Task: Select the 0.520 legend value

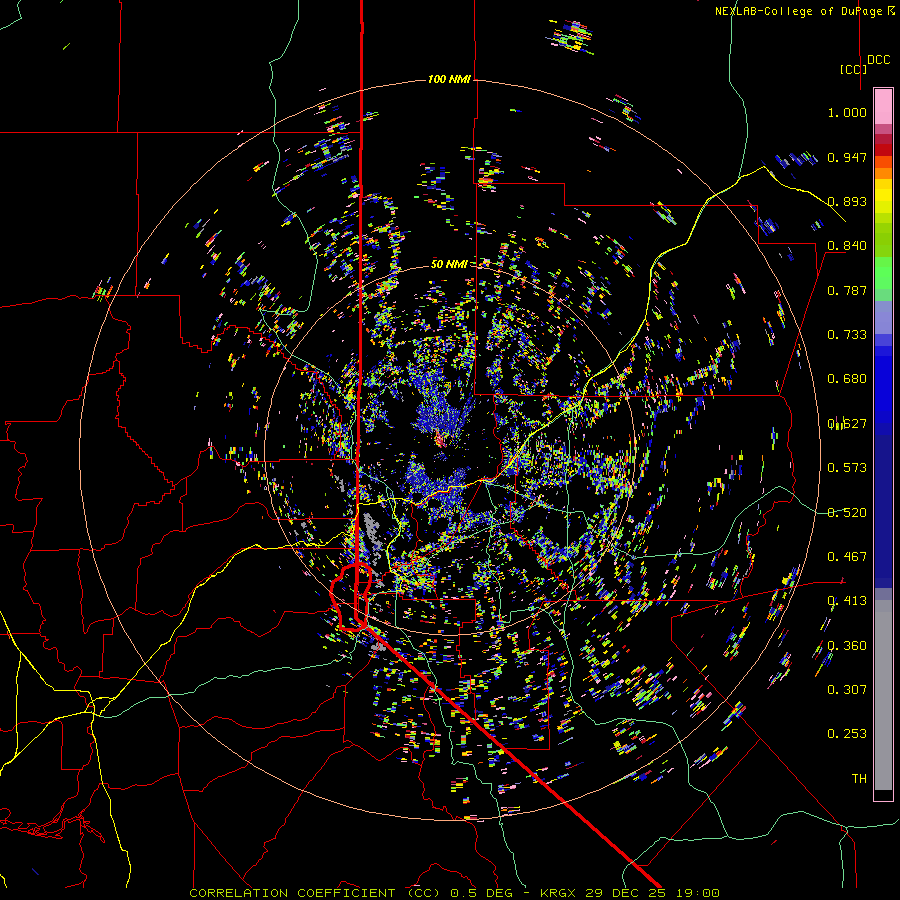Action: (847, 513)
